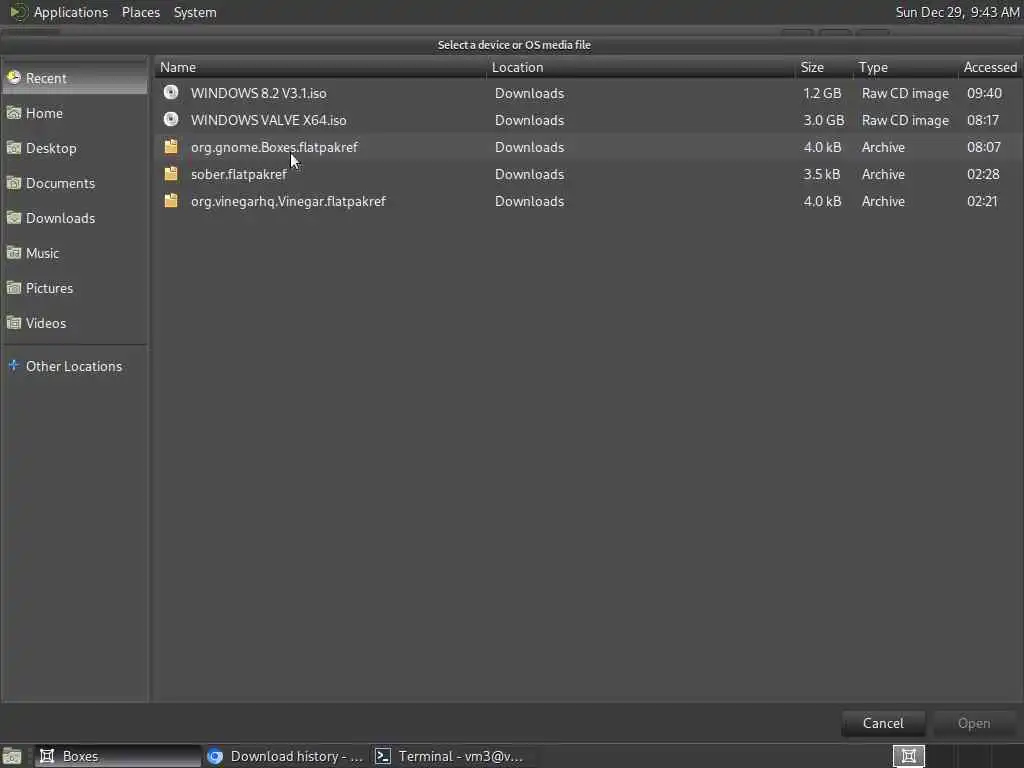Viewport: 1024px width, 768px height.
Task: Cancel the media file selection dialog
Action: click(883, 723)
